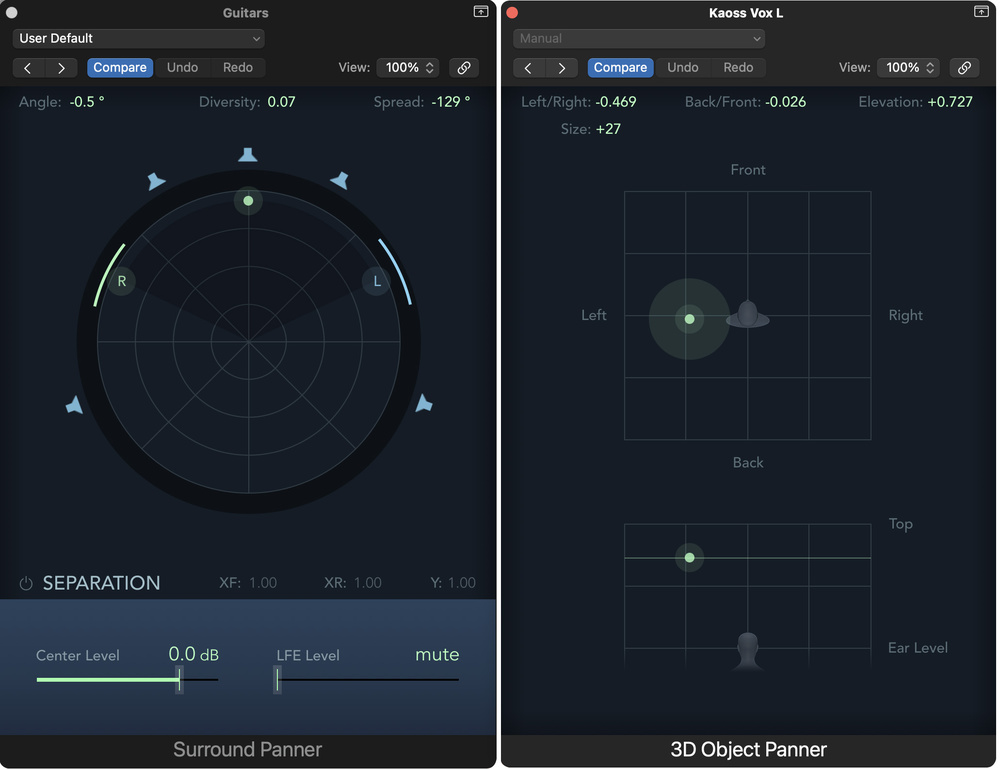Click the green pan puck in the surround field
Viewport: 1000px width, 769px height.
[247, 201]
